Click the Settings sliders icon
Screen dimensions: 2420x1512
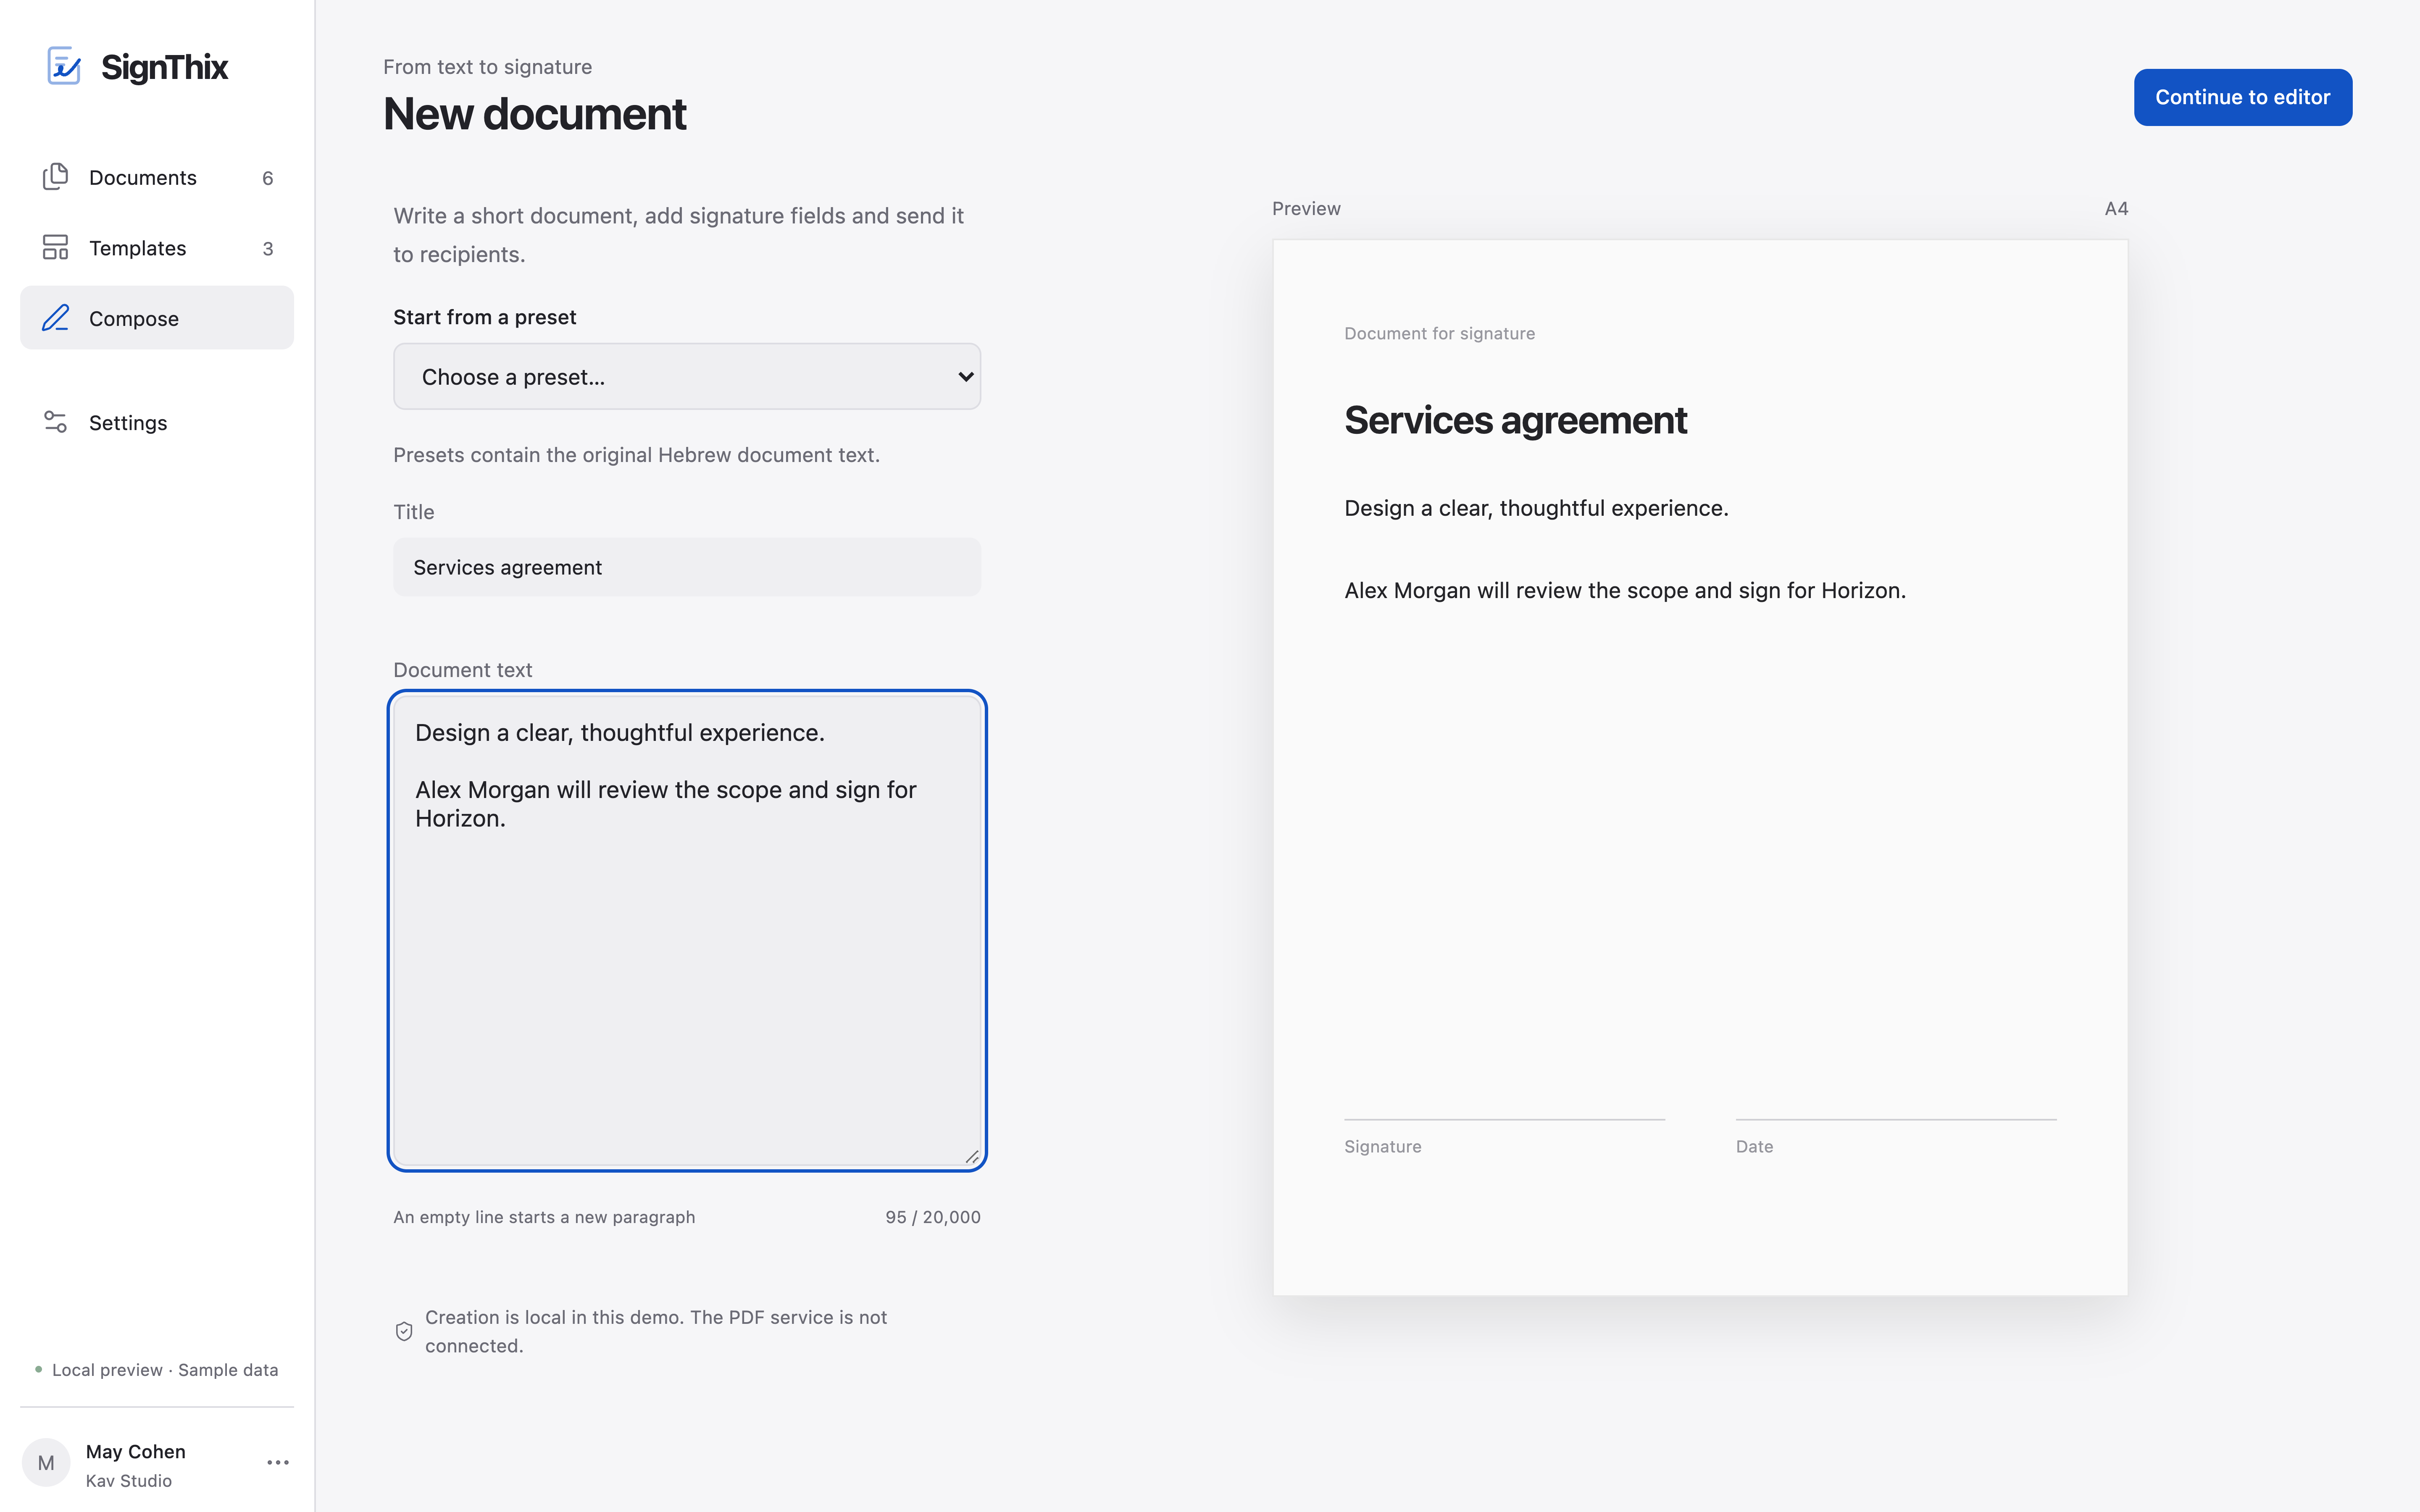pos(55,422)
